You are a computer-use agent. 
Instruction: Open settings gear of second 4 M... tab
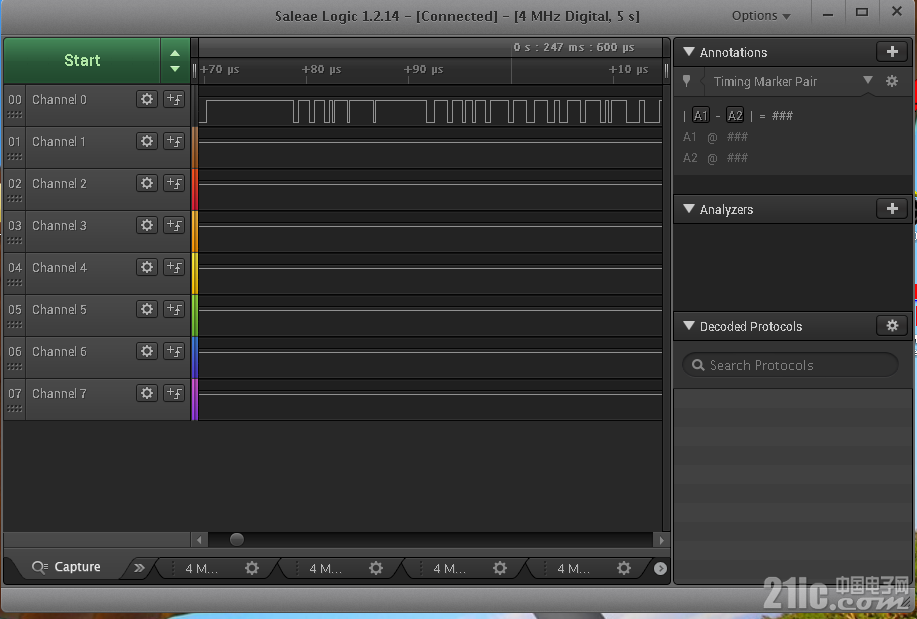point(376,568)
